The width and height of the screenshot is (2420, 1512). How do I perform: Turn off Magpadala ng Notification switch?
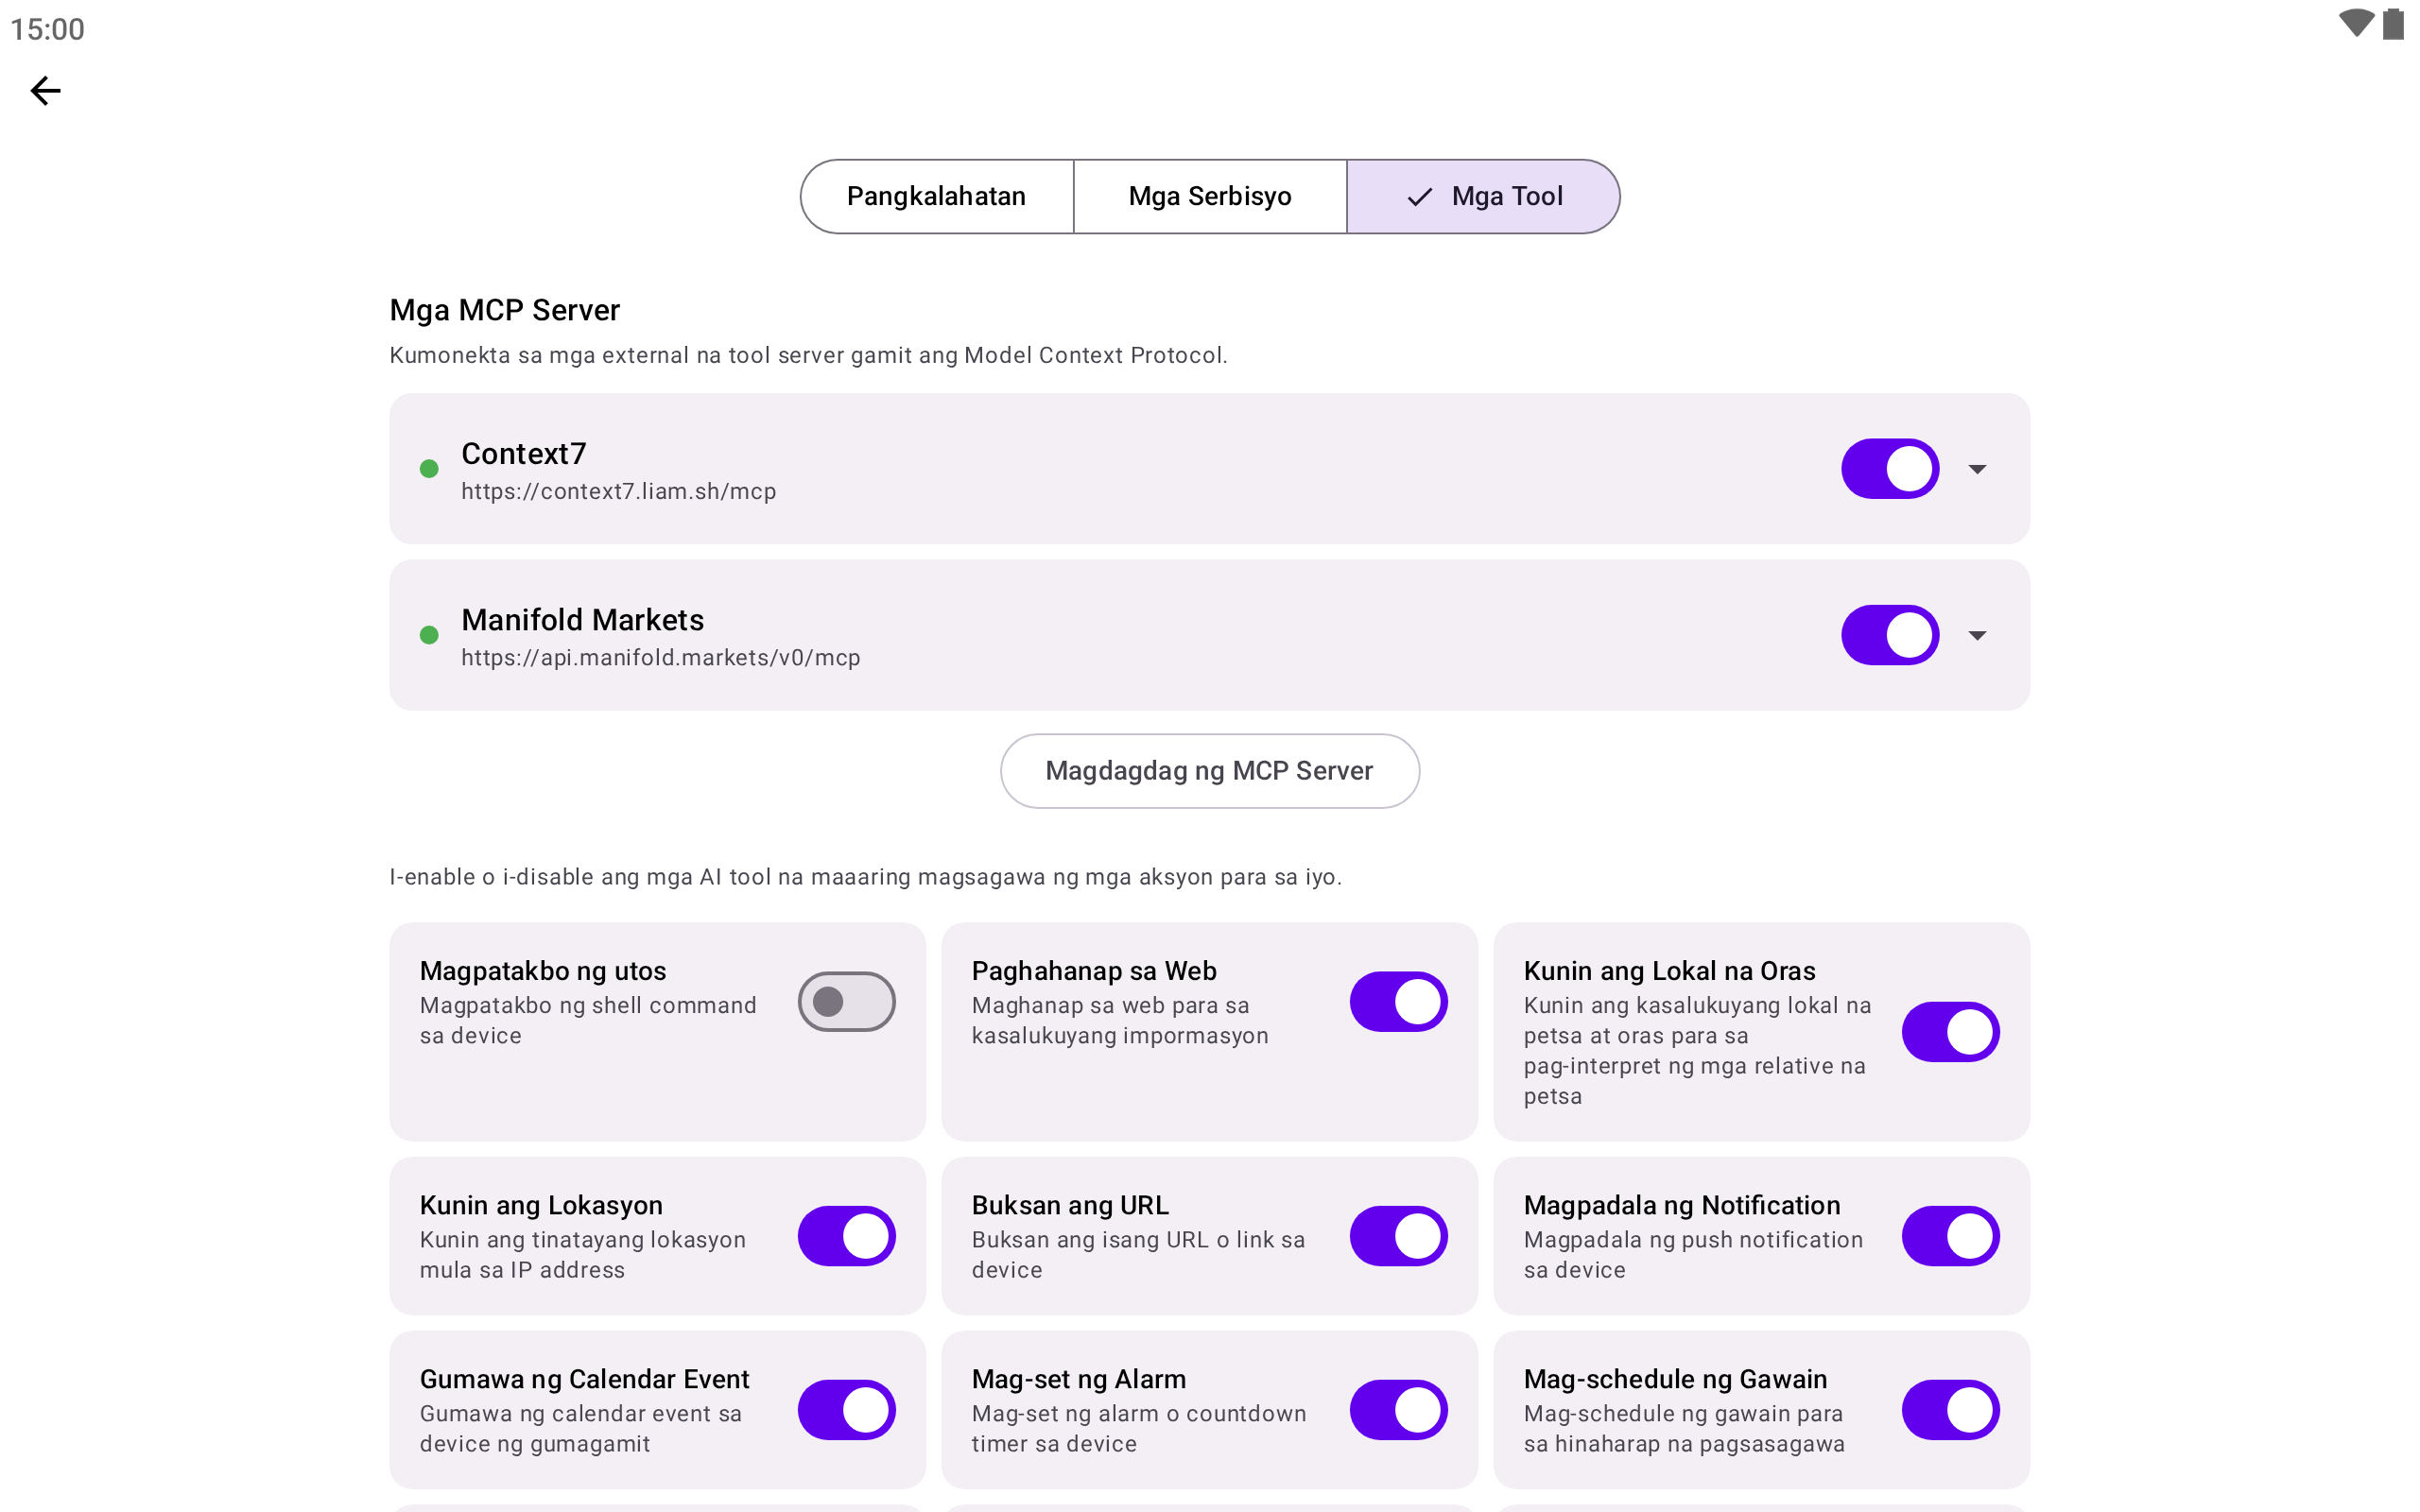point(1950,1236)
